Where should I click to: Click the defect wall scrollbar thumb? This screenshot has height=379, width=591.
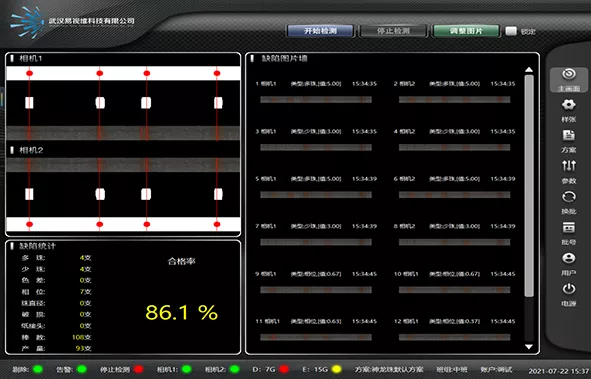529,185
